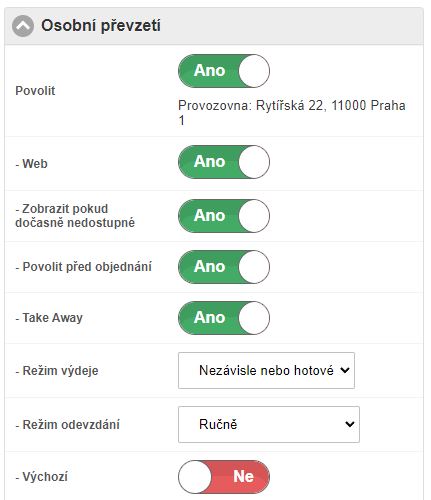This screenshot has height=500, width=431.
Task: Select the Zobrazit pokud dočasně nedostupné label
Action: (75, 216)
